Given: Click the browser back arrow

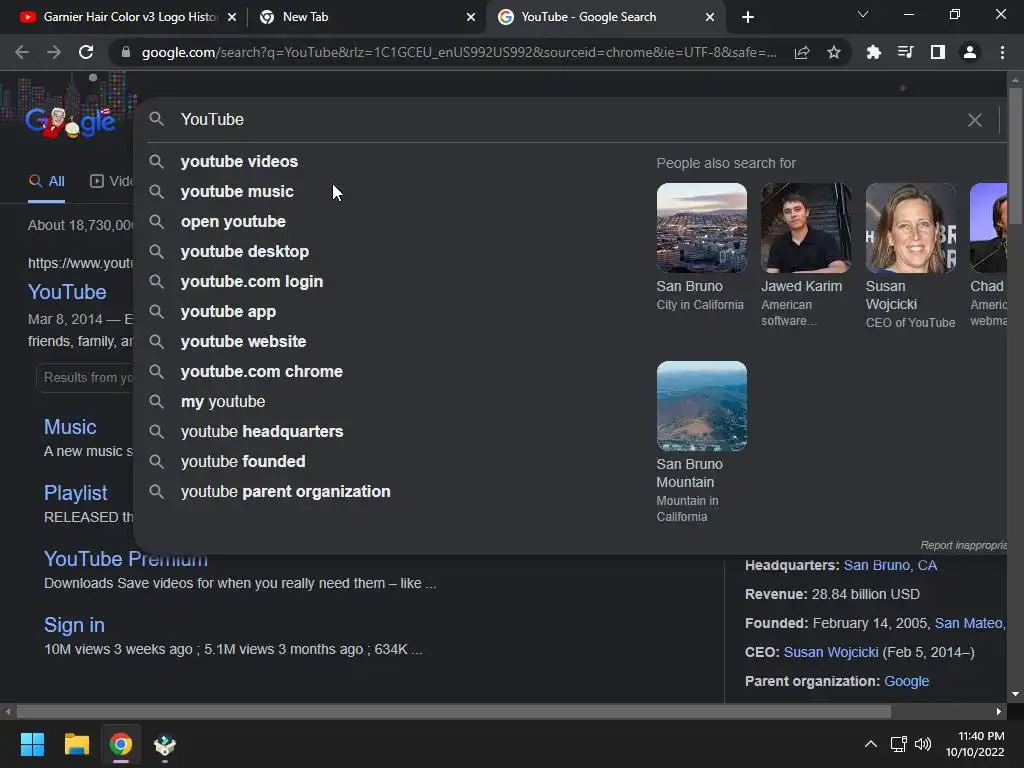Looking at the screenshot, I should (22, 52).
